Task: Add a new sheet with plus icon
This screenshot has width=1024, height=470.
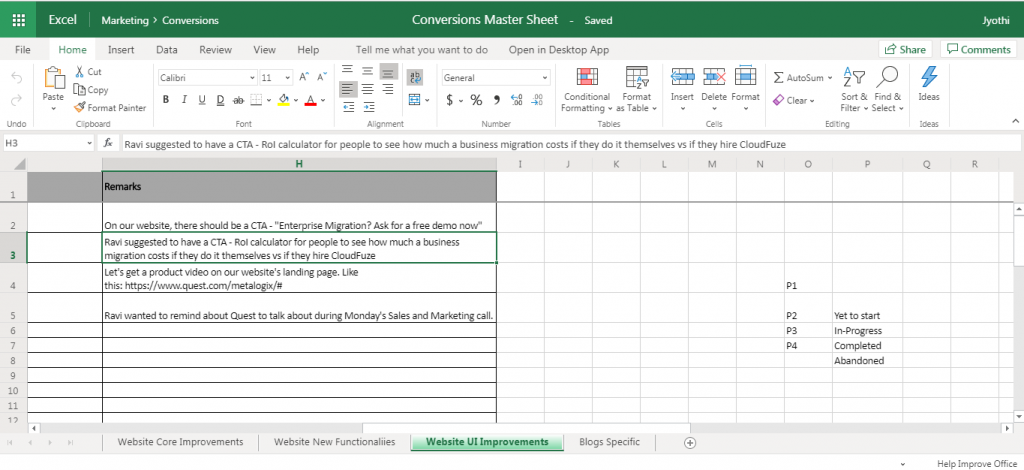Action: (x=690, y=443)
